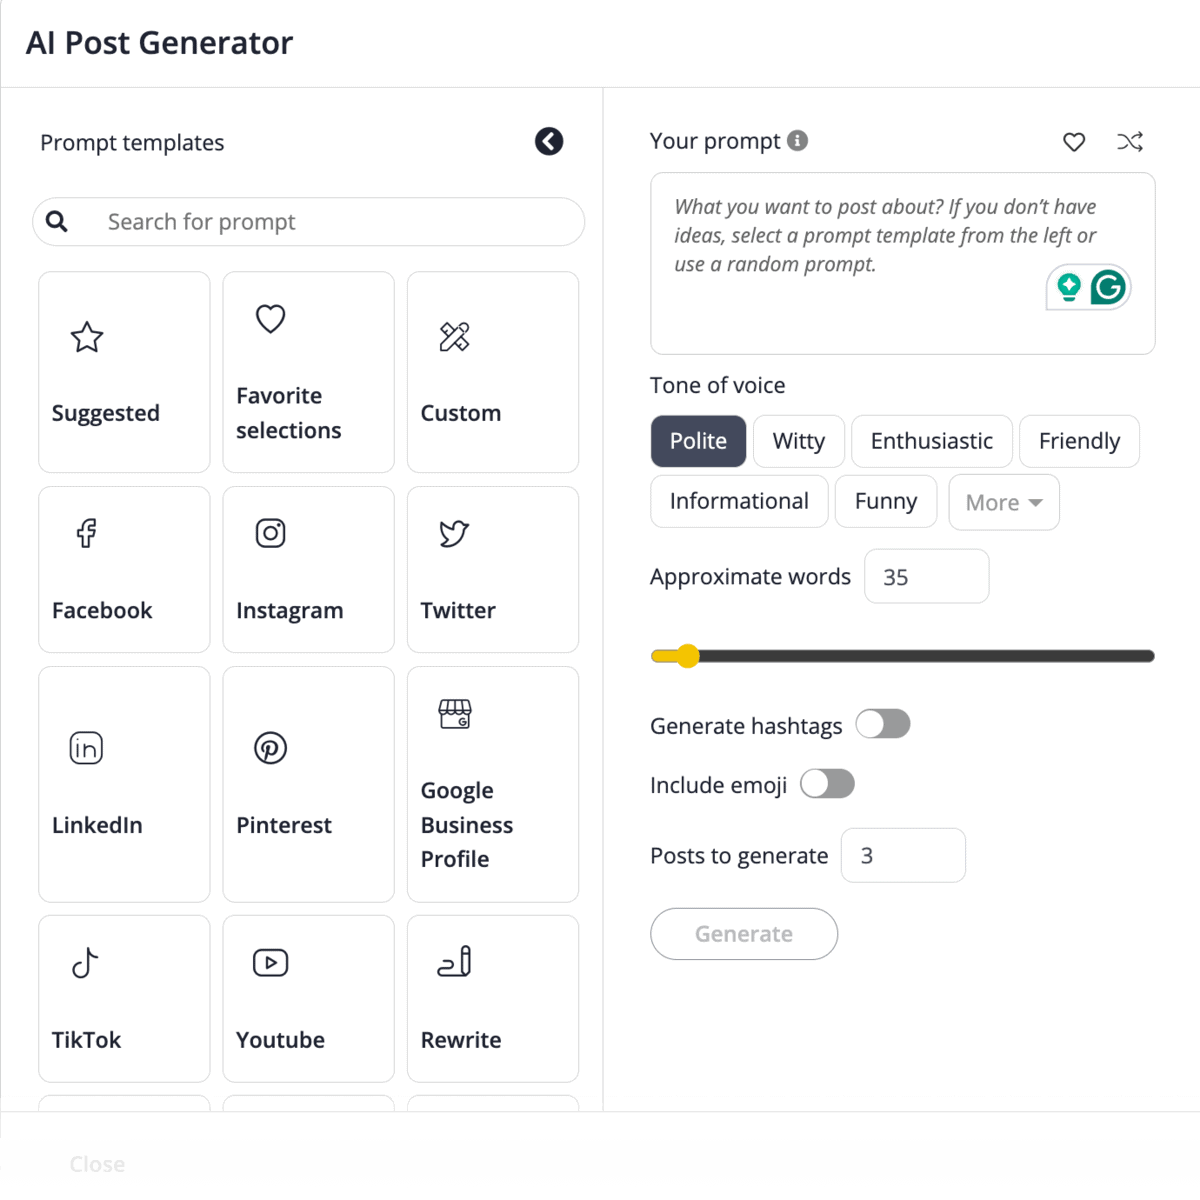Select the Witty tone
1200x1200 pixels.
pos(798,441)
